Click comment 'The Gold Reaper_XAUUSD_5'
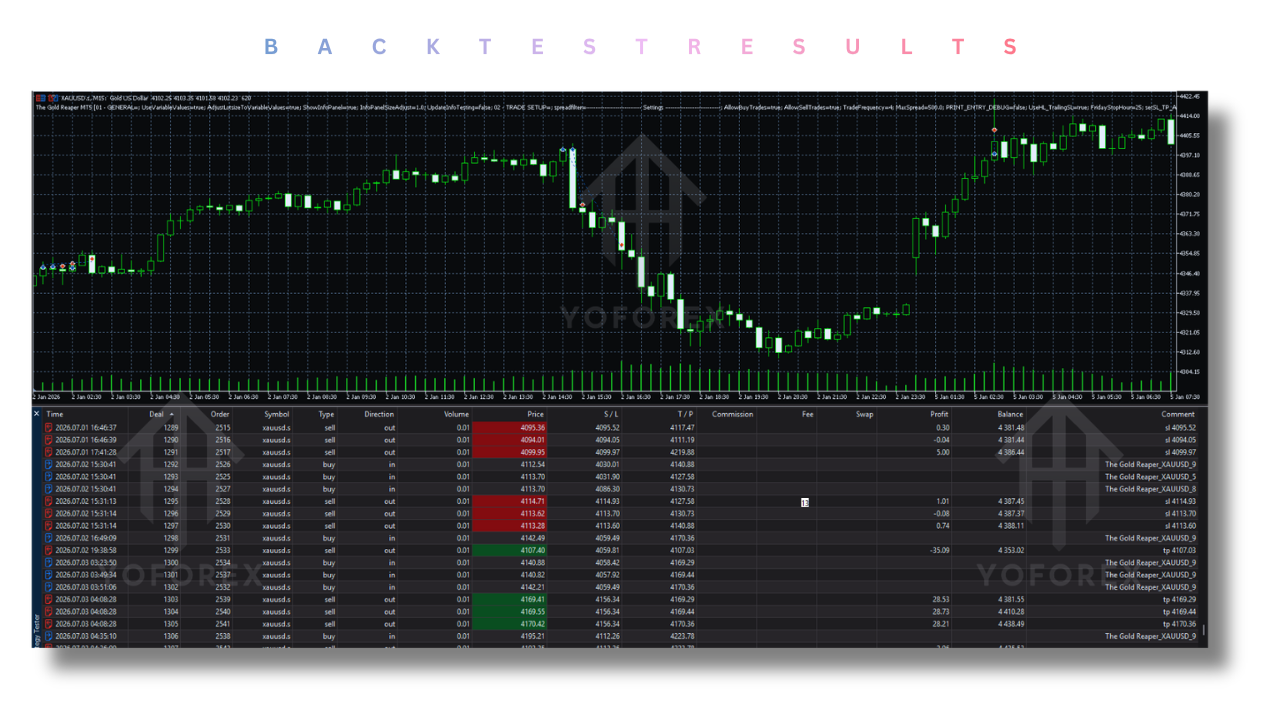The height and width of the screenshot is (720, 1280). tap(1151, 477)
